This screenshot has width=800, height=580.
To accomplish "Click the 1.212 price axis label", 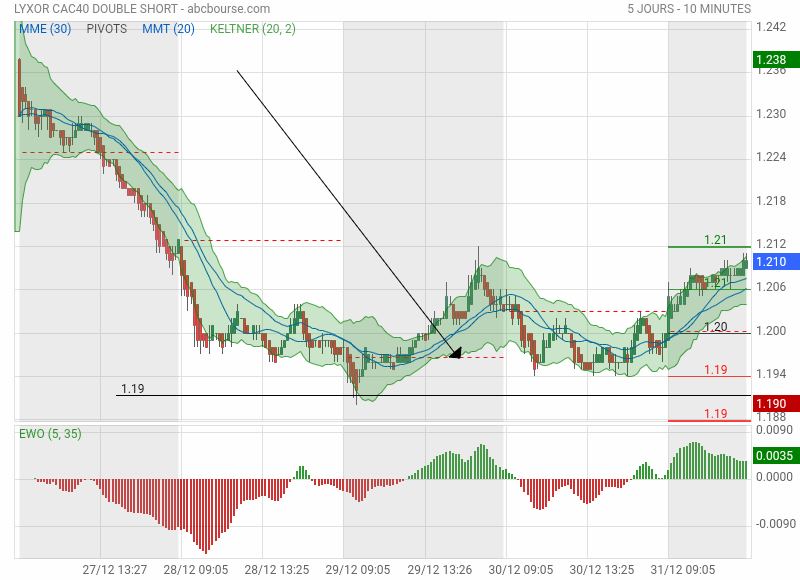I will click(771, 243).
